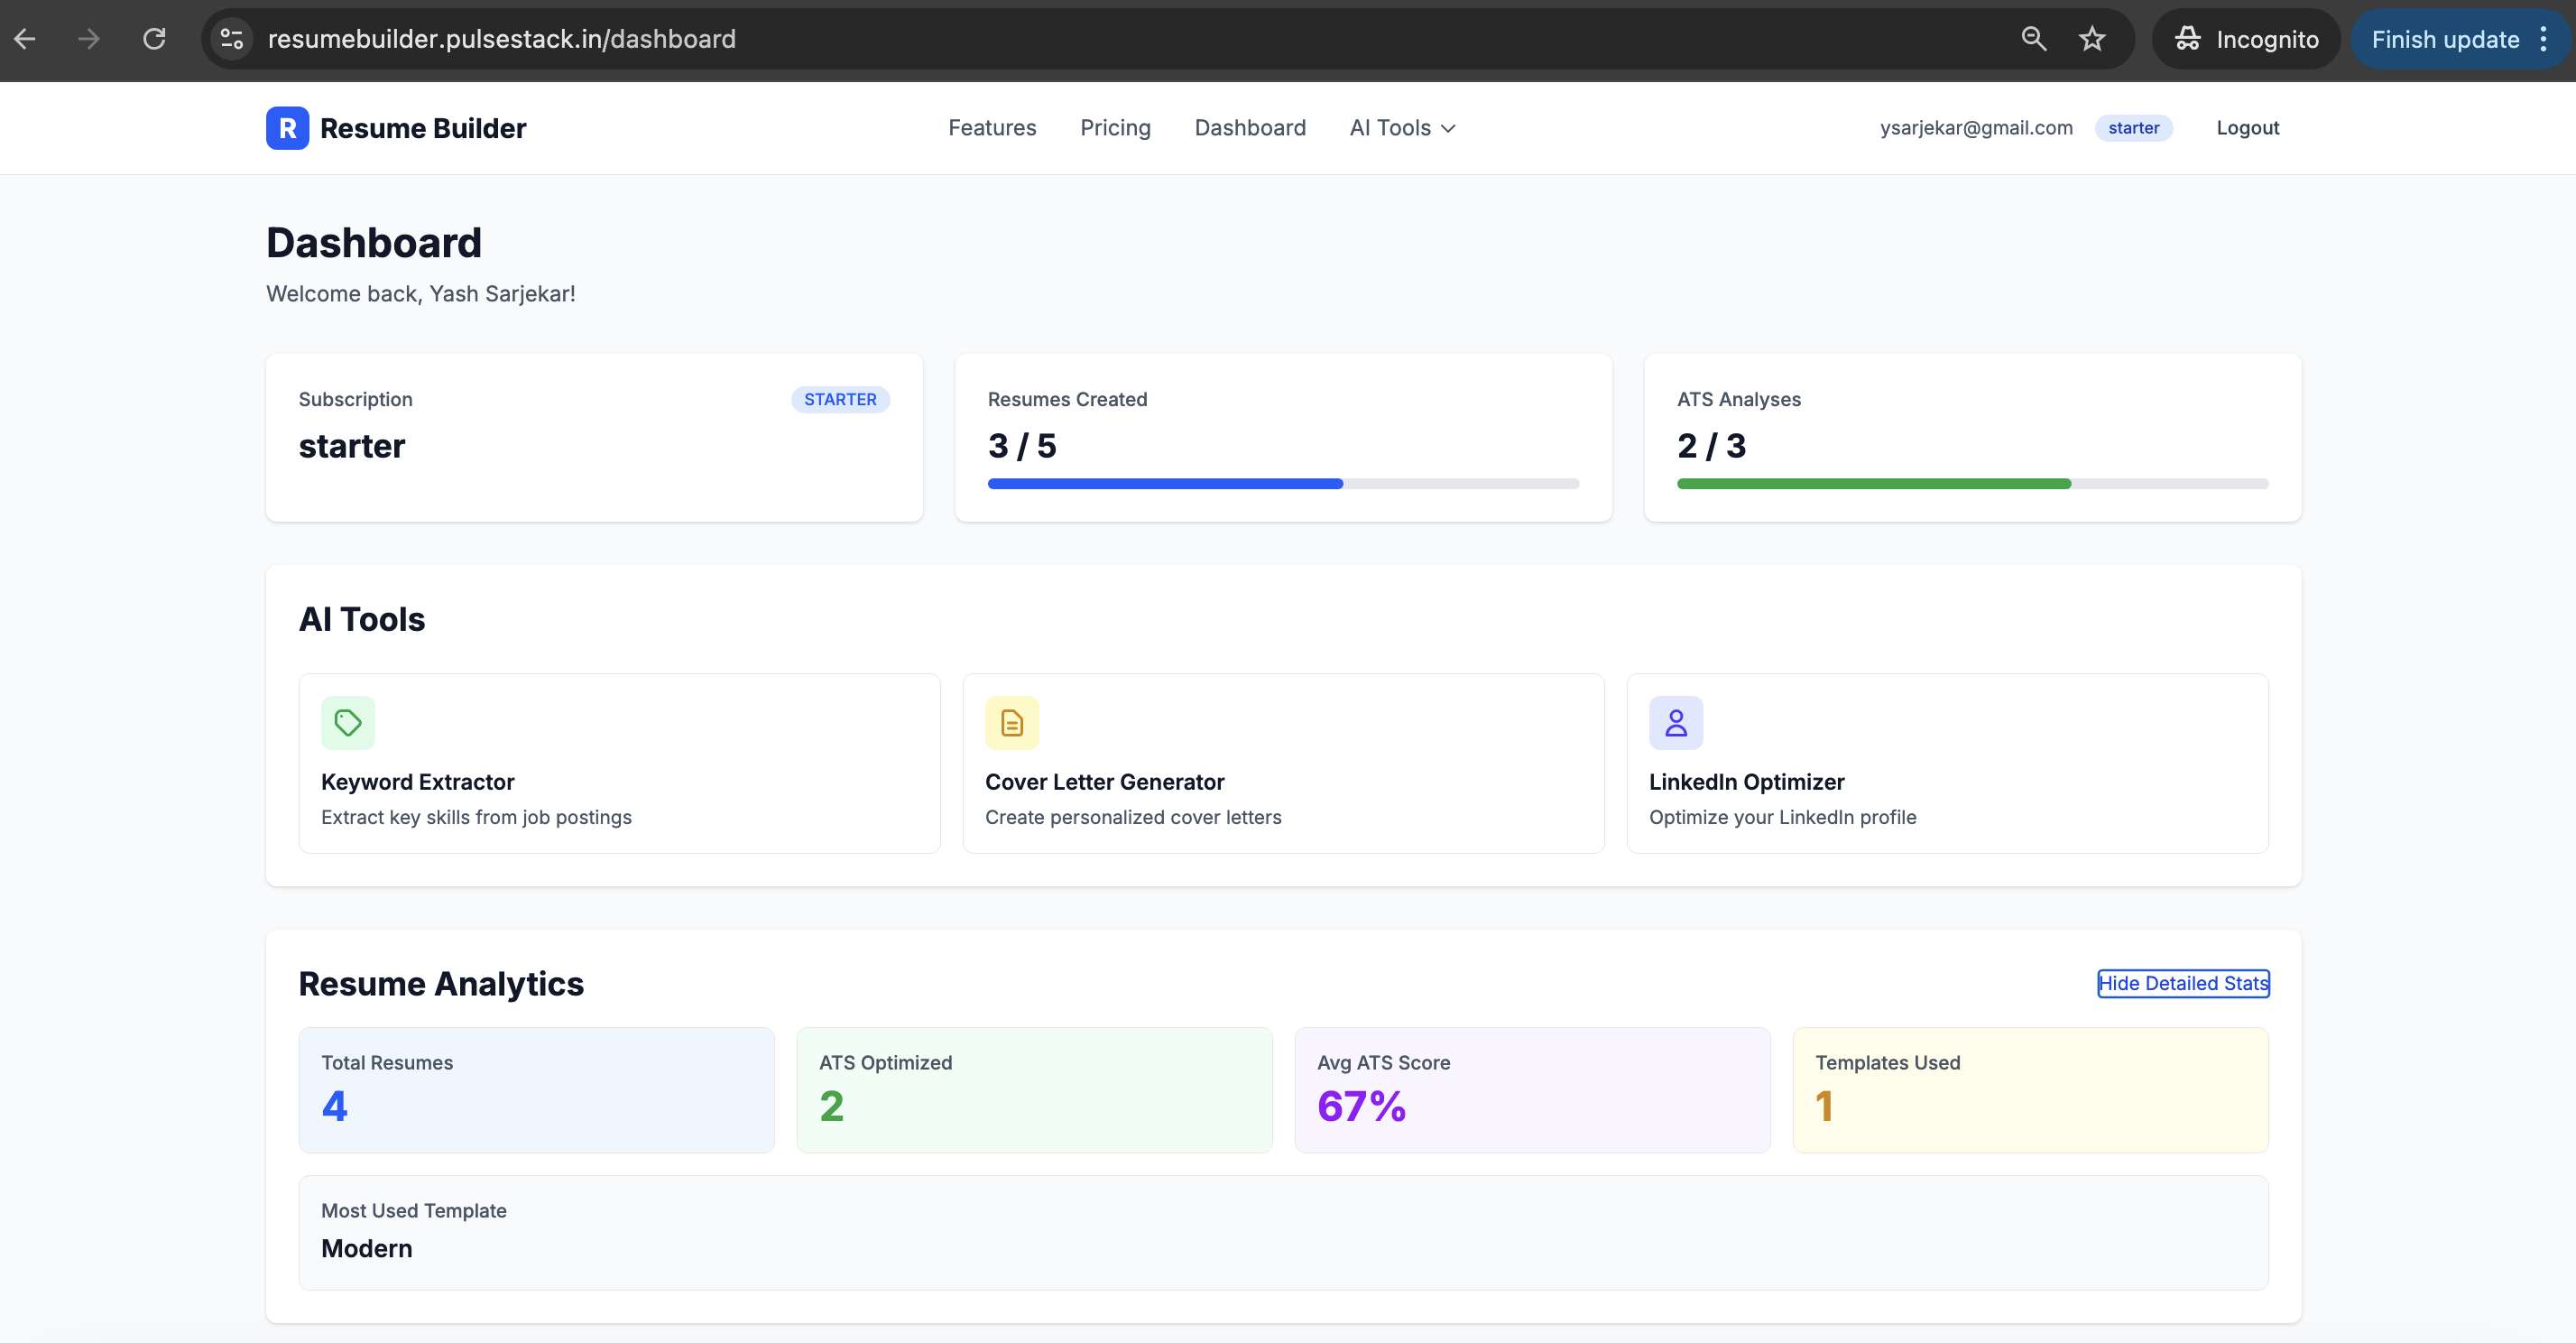This screenshot has width=2576, height=1343.
Task: Open the site information icon in address bar
Action: click(x=232, y=39)
